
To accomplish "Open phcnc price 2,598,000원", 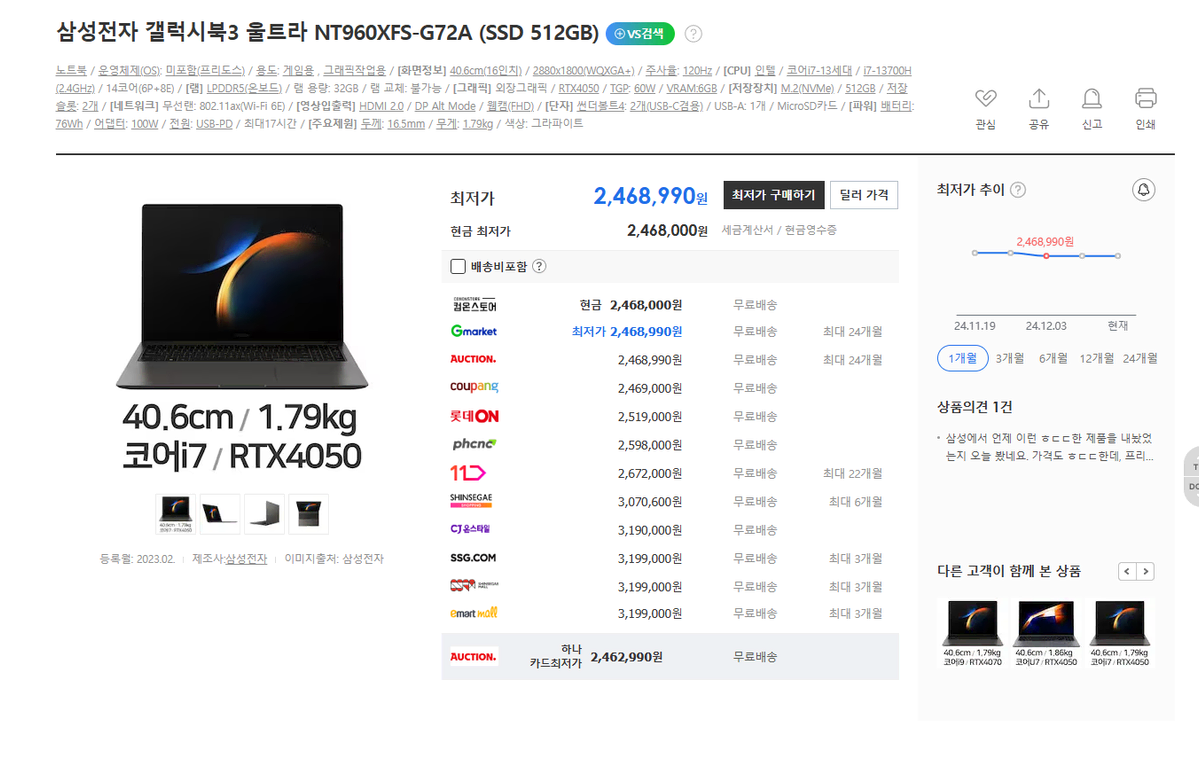I will point(650,445).
